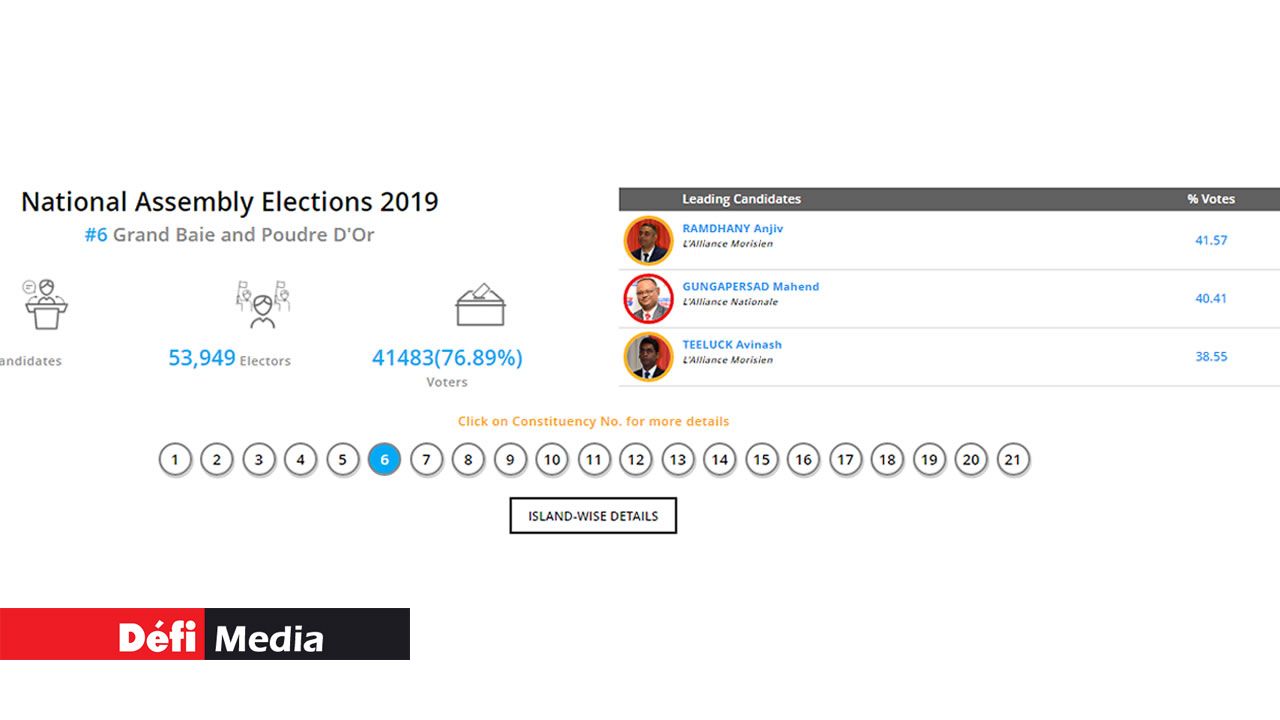
Task: Switch to constituency number 15
Action: [762, 460]
